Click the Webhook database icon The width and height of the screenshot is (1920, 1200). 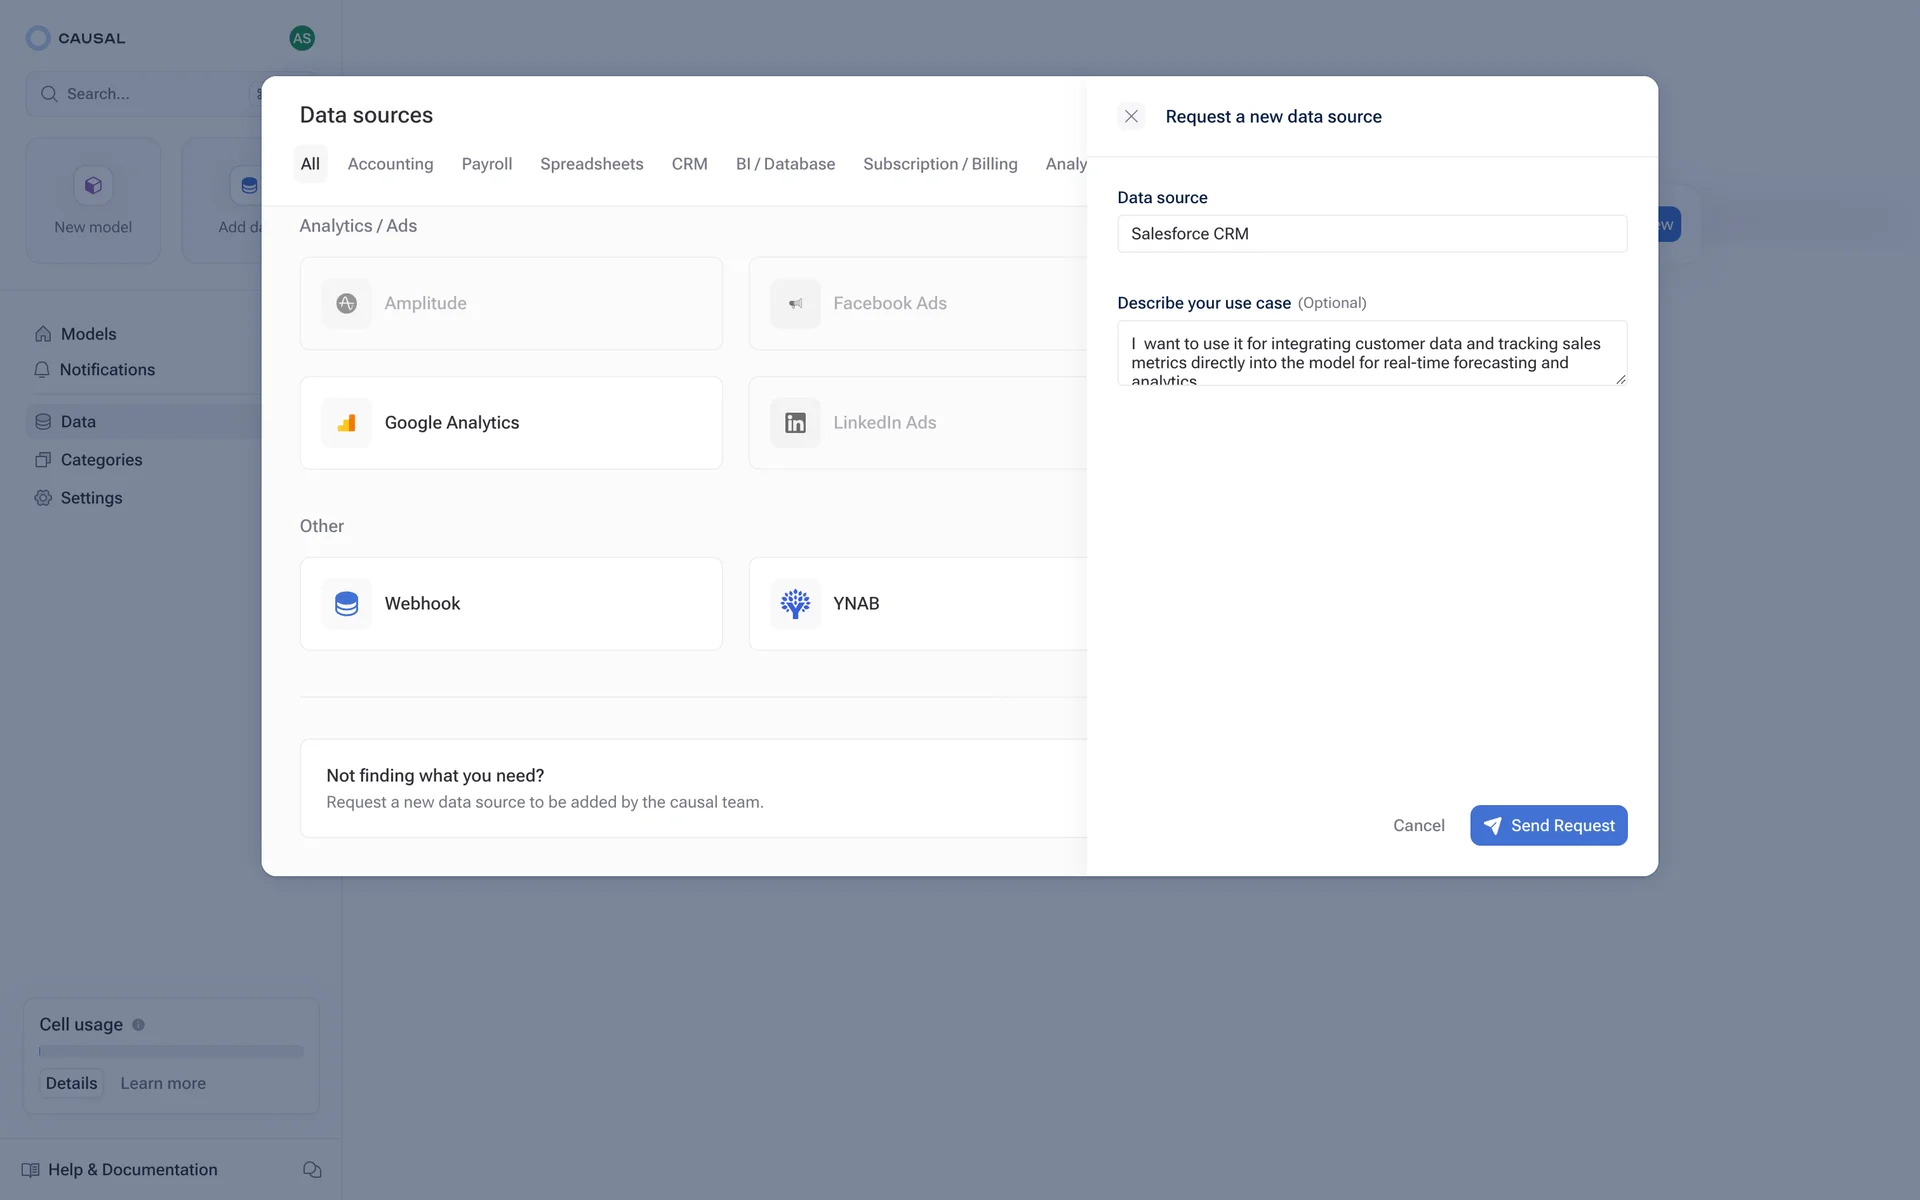346,604
